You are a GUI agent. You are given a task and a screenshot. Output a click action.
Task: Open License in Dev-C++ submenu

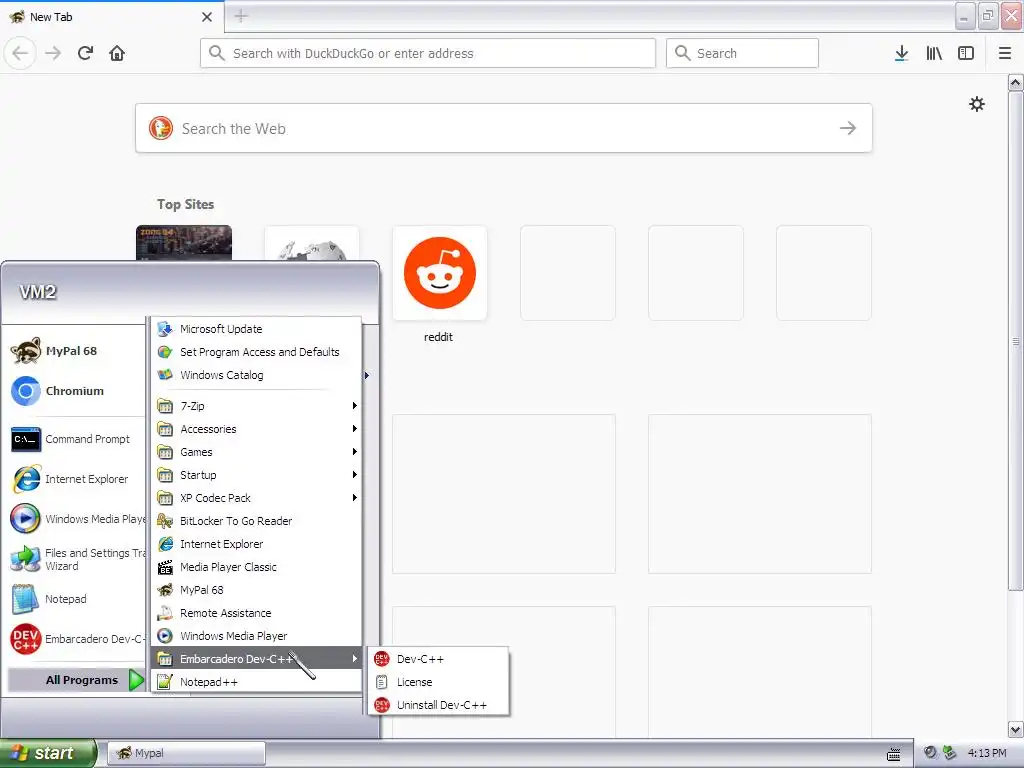(438, 682)
